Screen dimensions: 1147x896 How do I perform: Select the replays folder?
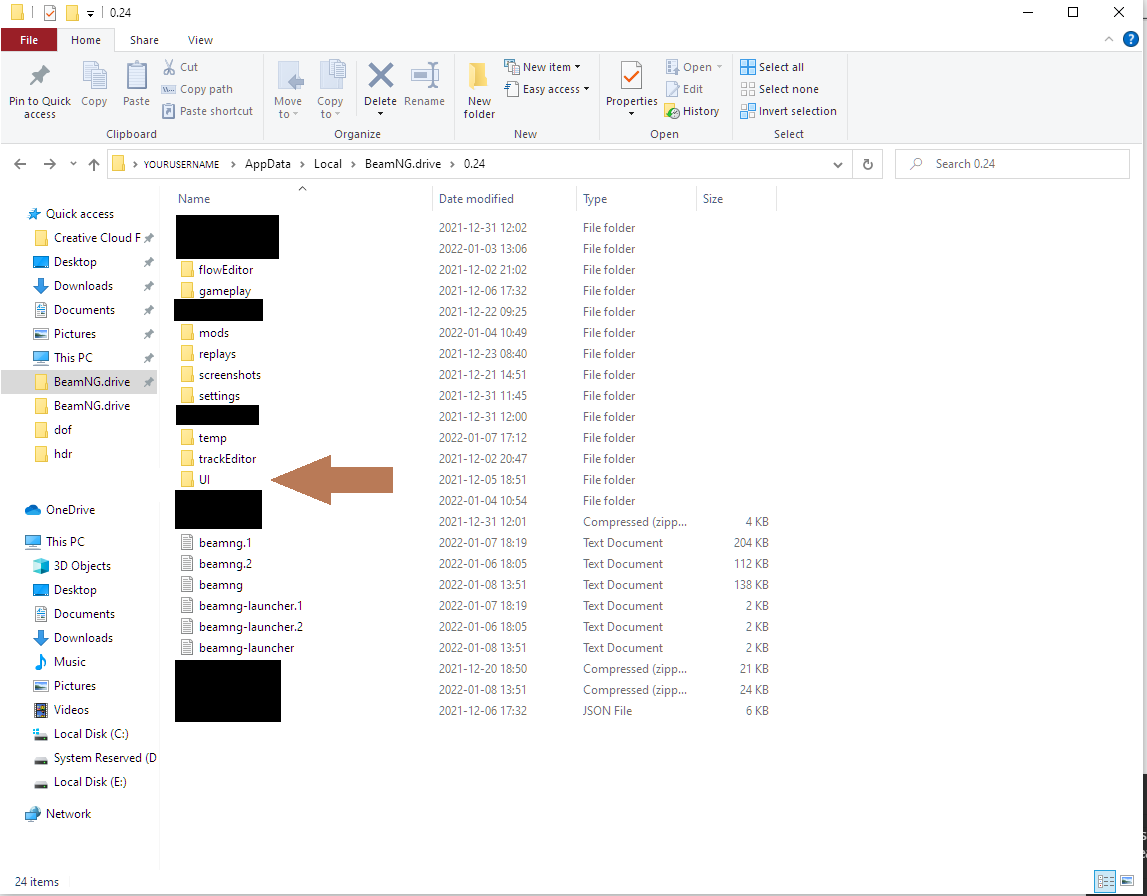click(x=217, y=354)
